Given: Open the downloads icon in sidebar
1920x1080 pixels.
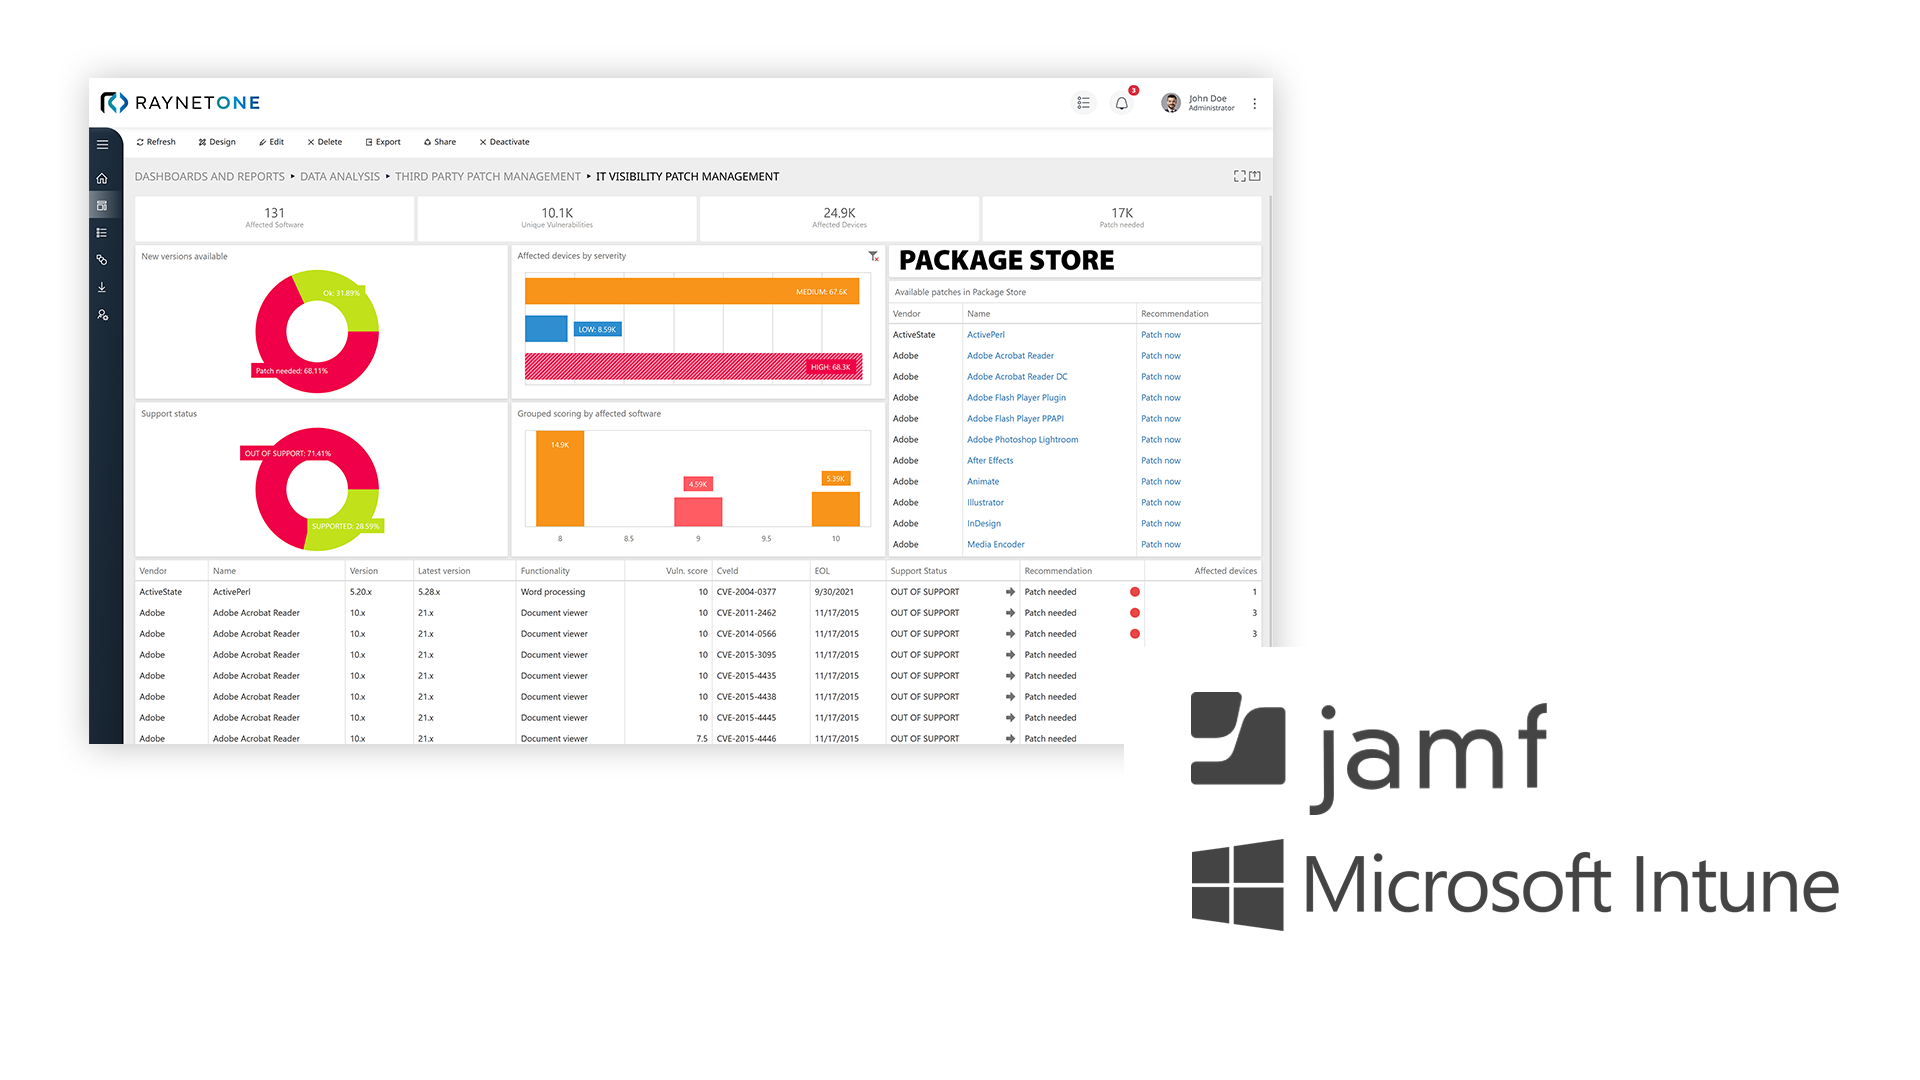Looking at the screenshot, I should click(102, 287).
